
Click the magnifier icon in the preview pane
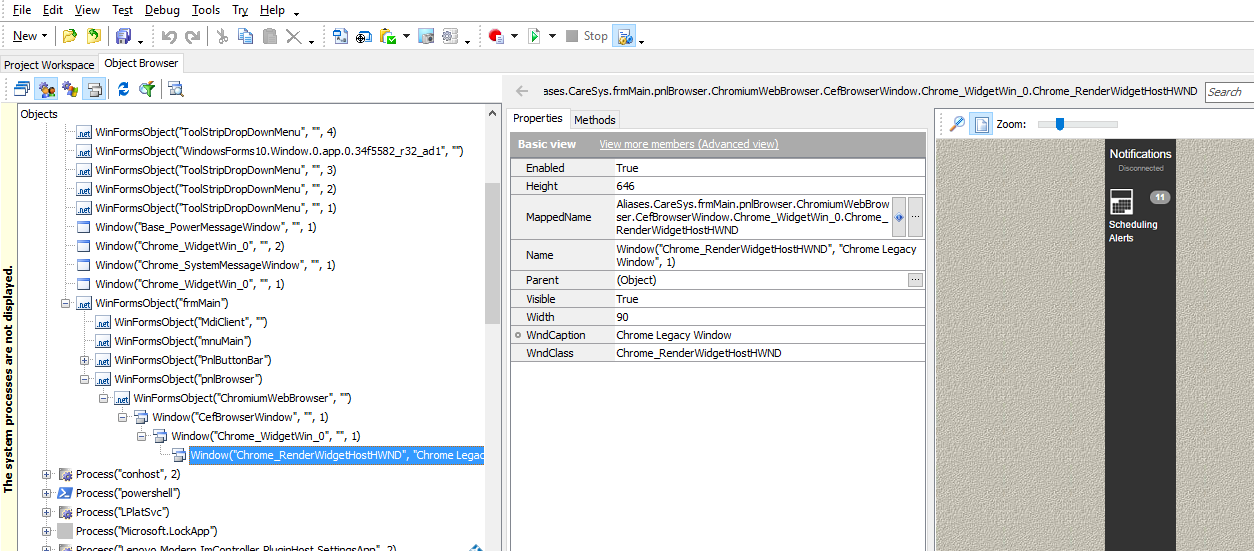point(957,124)
